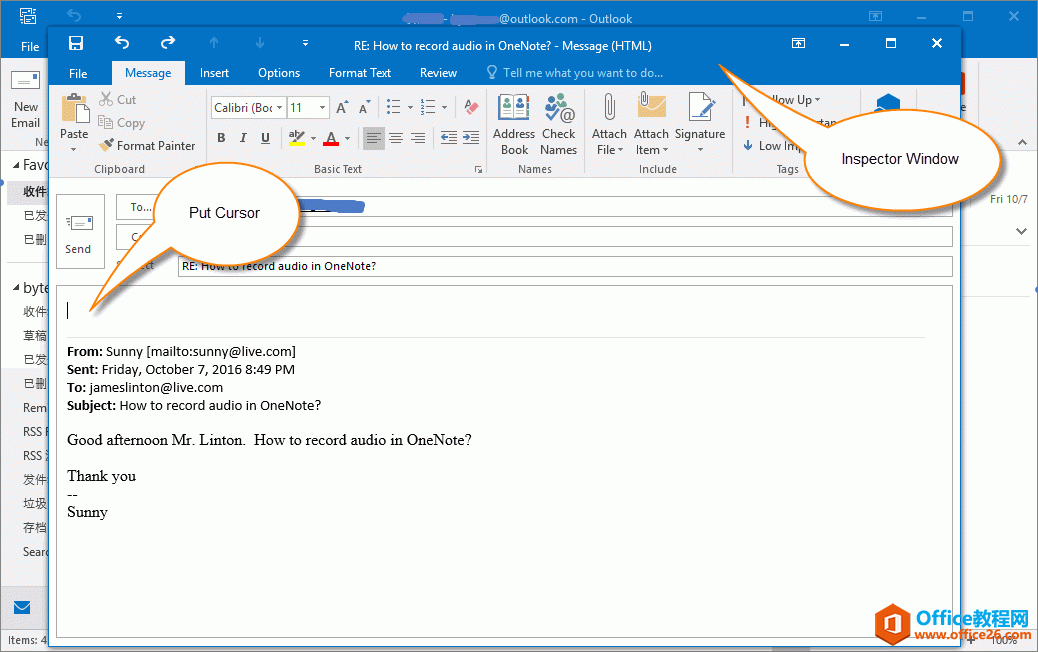Toggle underline formatting
Image resolution: width=1038 pixels, height=652 pixels.
pyautogui.click(x=265, y=138)
